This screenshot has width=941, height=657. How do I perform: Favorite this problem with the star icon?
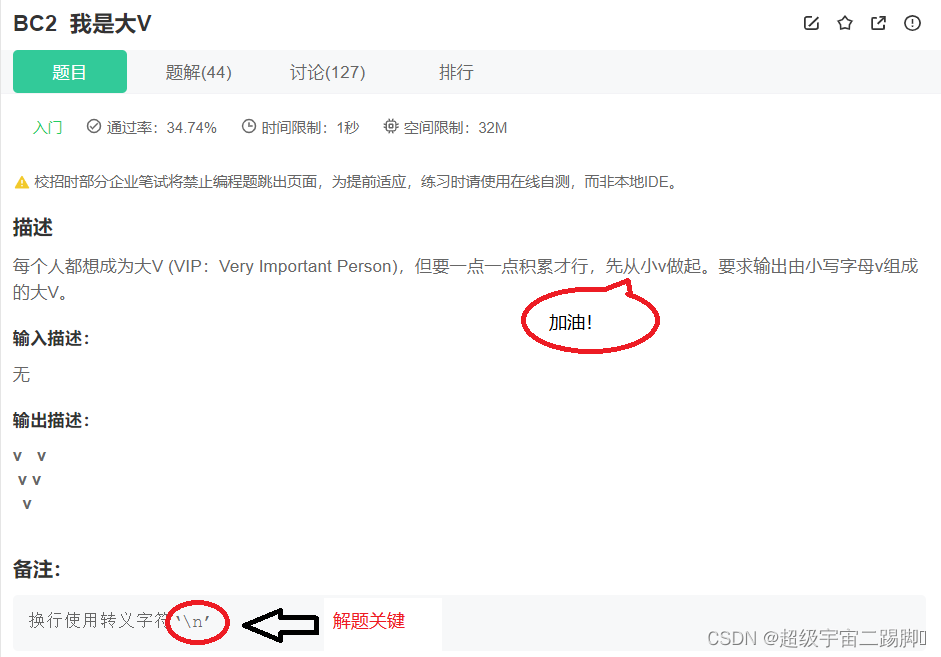click(844, 23)
